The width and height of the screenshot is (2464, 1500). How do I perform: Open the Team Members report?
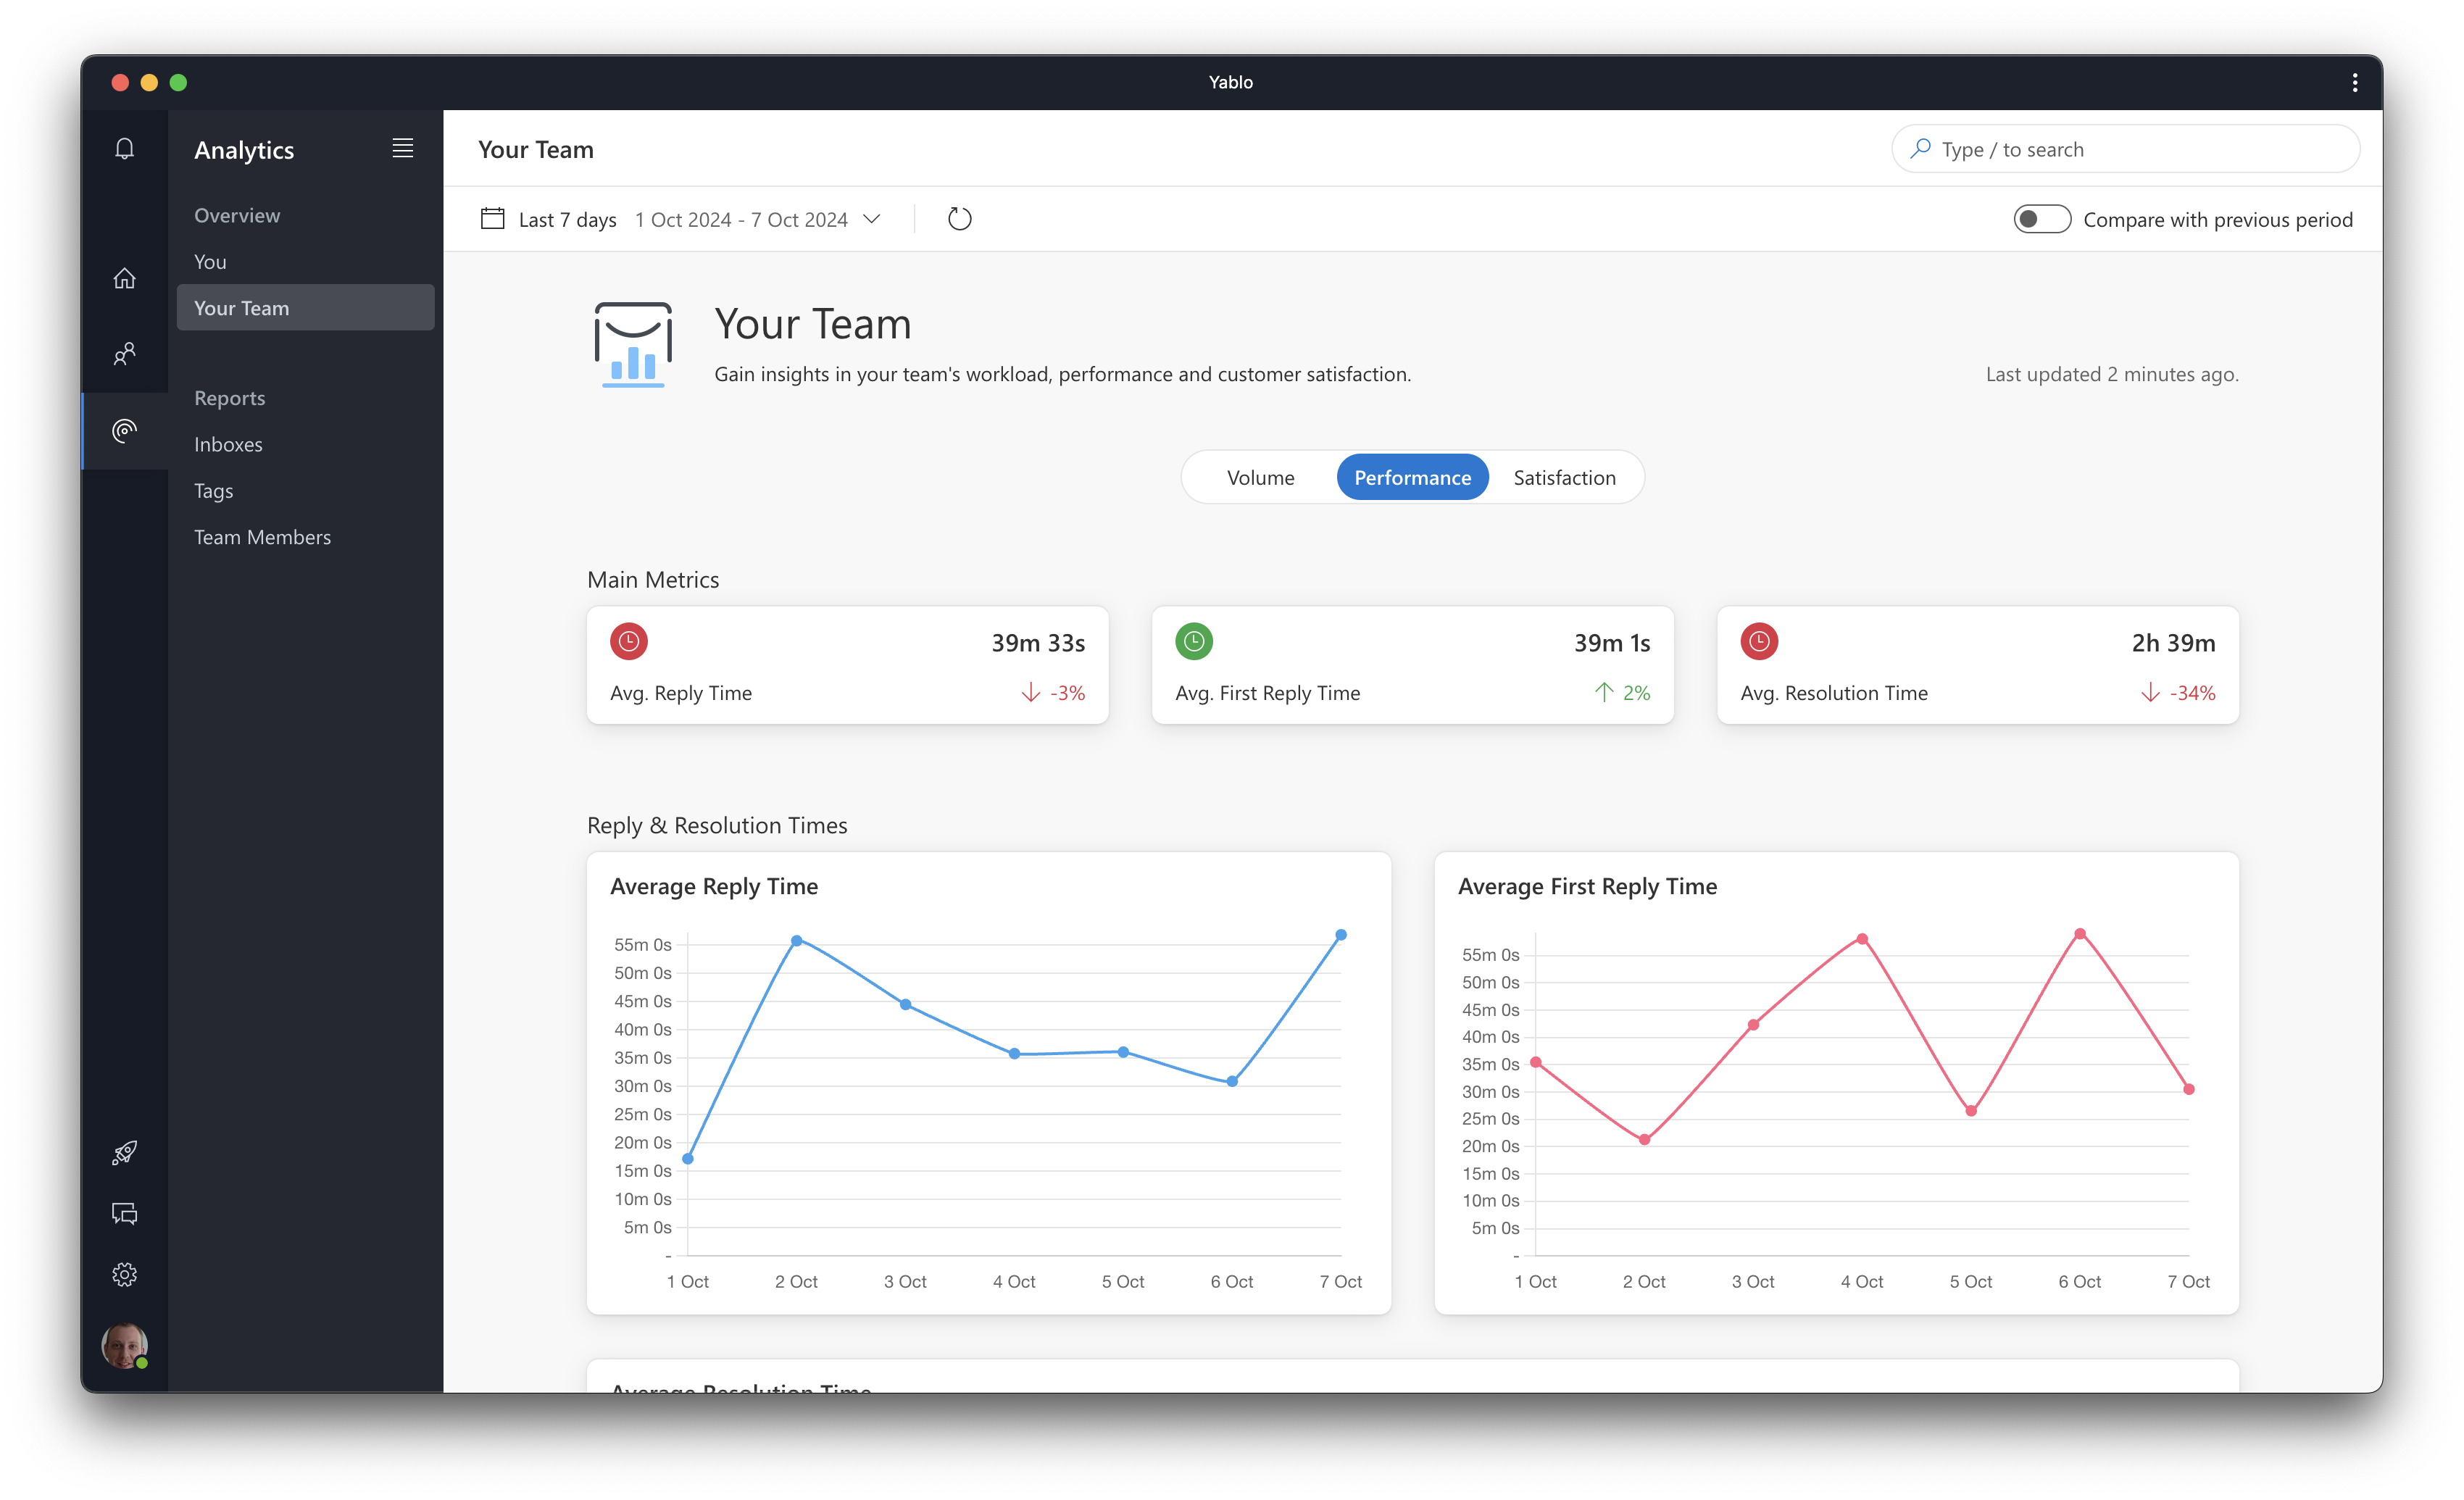pos(262,537)
